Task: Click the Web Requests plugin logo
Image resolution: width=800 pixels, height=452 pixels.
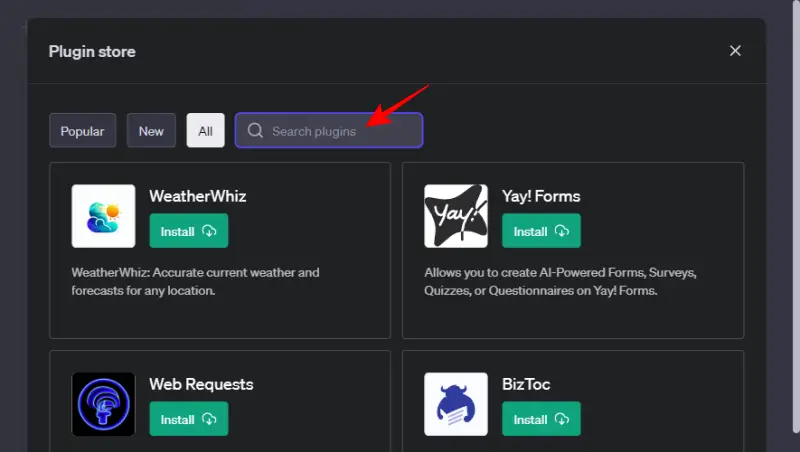Action: [103, 404]
